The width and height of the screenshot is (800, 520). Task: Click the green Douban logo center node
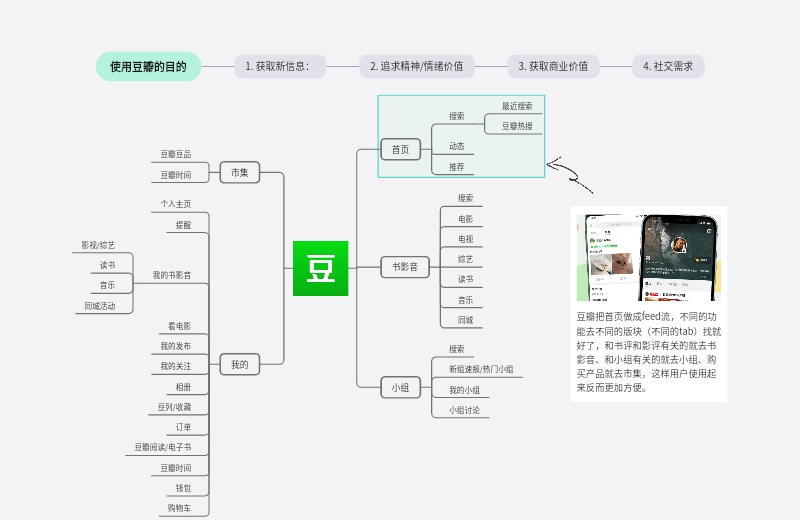click(320, 268)
